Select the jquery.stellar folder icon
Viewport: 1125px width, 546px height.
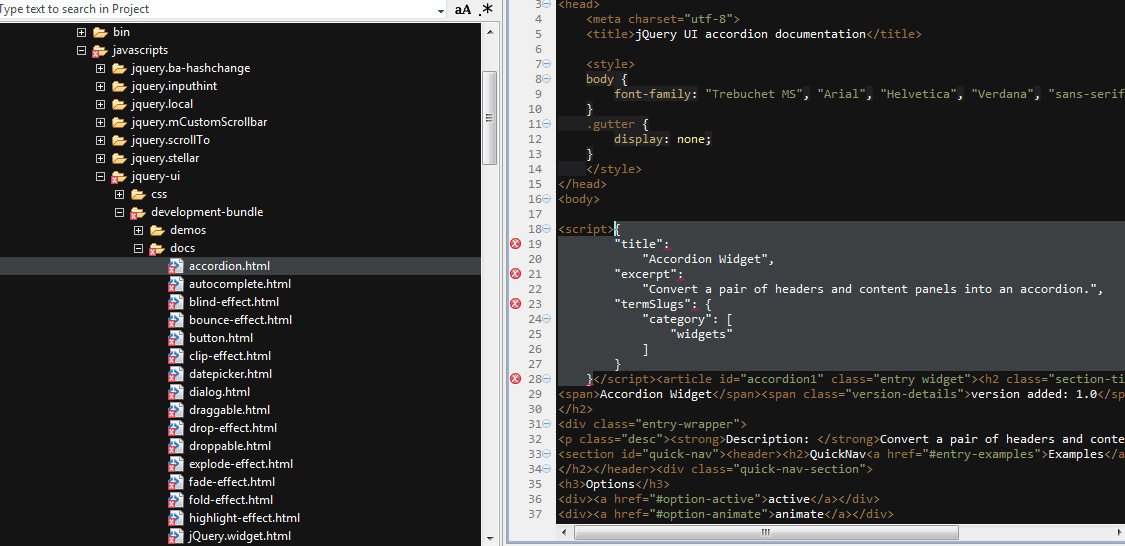point(119,158)
